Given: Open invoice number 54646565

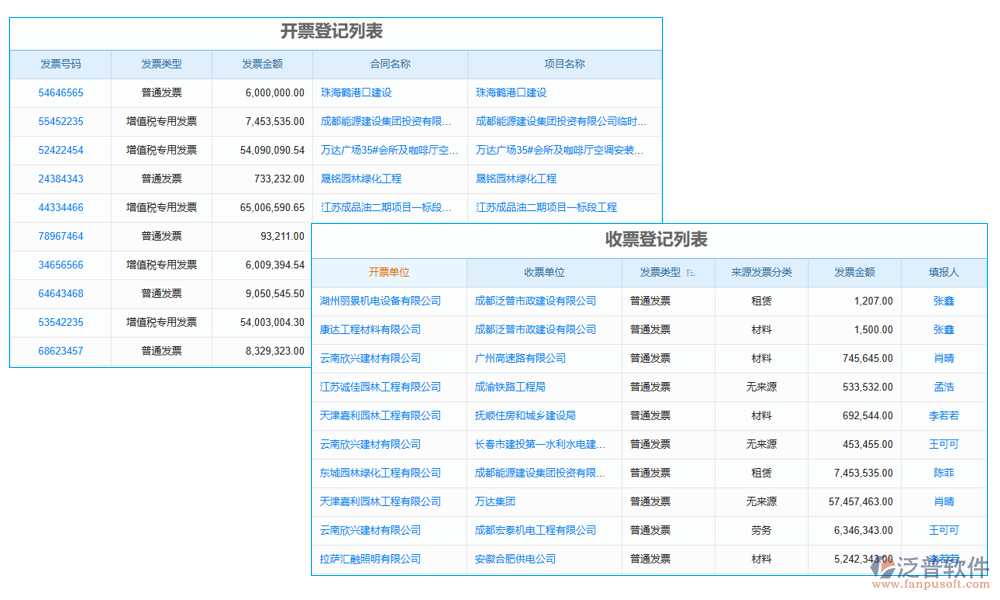Looking at the screenshot, I should 61,93.
